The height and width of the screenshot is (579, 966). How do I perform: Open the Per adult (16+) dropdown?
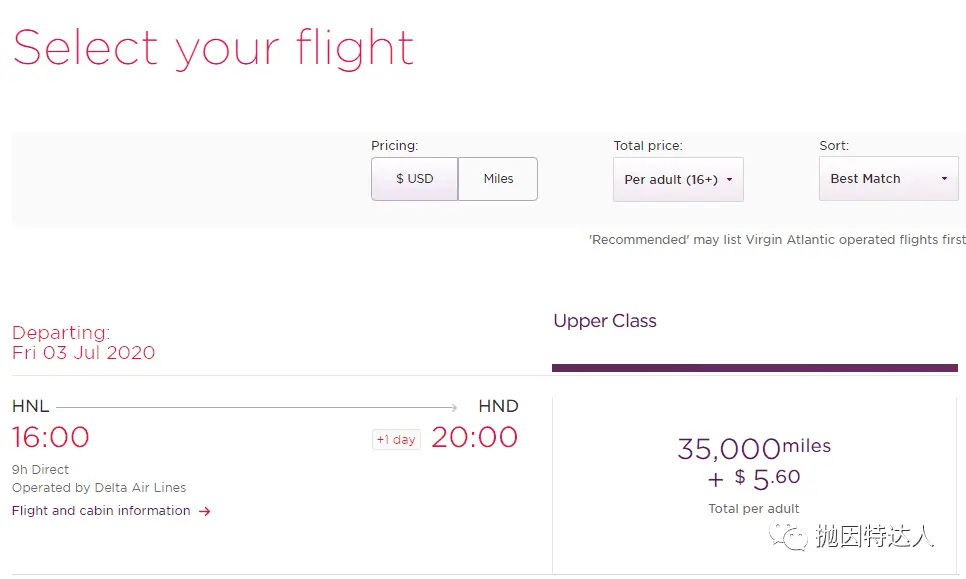pyautogui.click(x=678, y=179)
